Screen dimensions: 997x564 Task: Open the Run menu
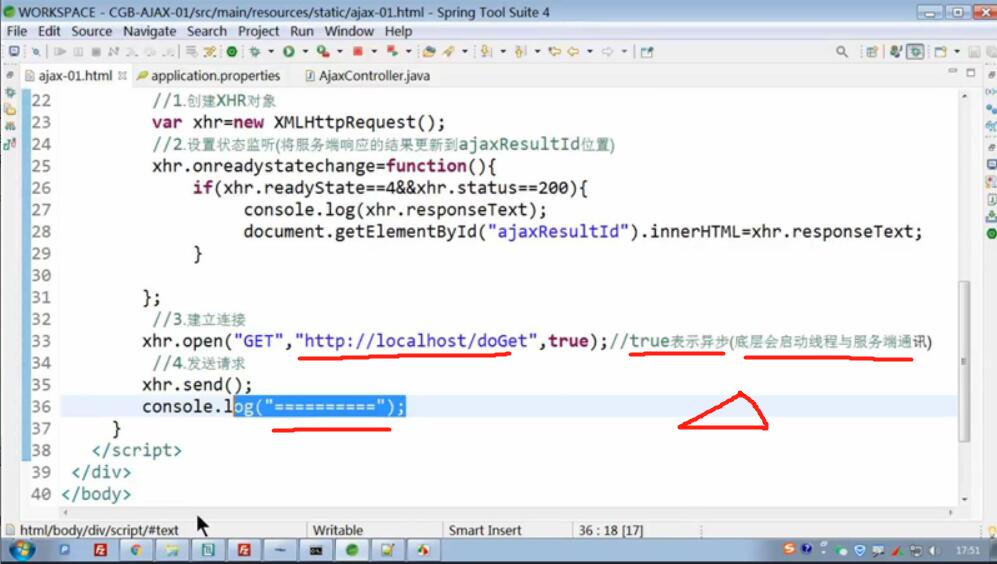[302, 31]
